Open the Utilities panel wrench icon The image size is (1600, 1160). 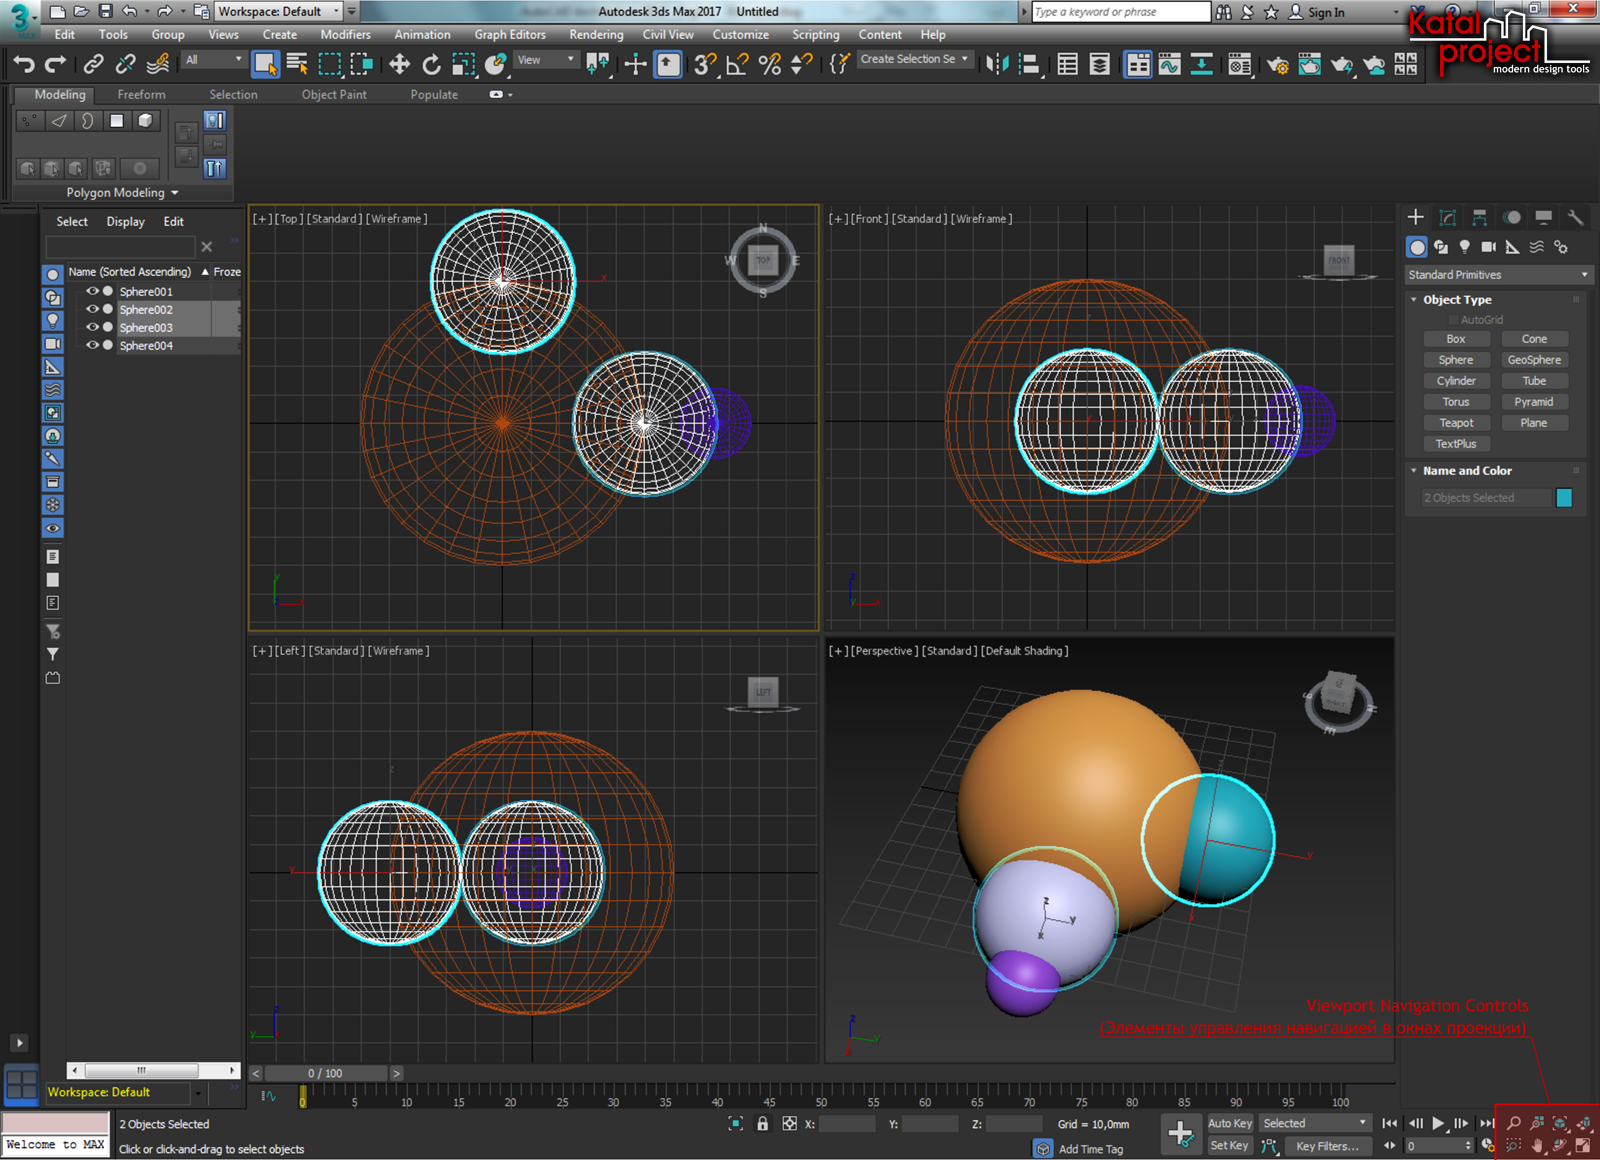pyautogui.click(x=1575, y=217)
